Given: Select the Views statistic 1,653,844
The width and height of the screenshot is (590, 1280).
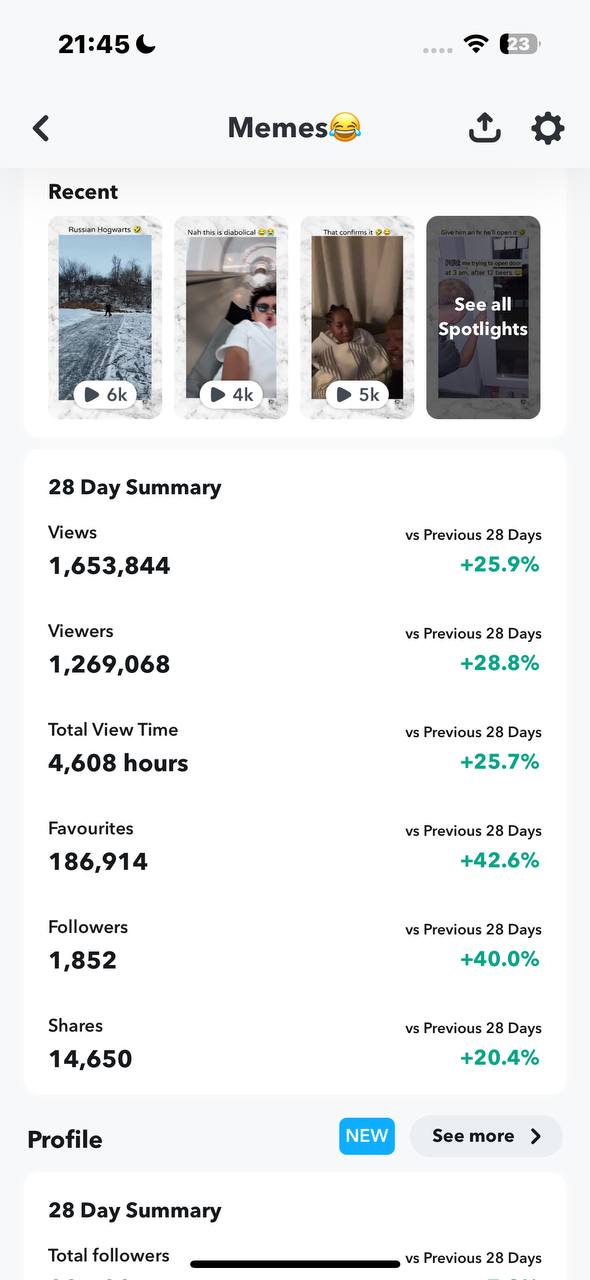Looking at the screenshot, I should pyautogui.click(x=109, y=566).
